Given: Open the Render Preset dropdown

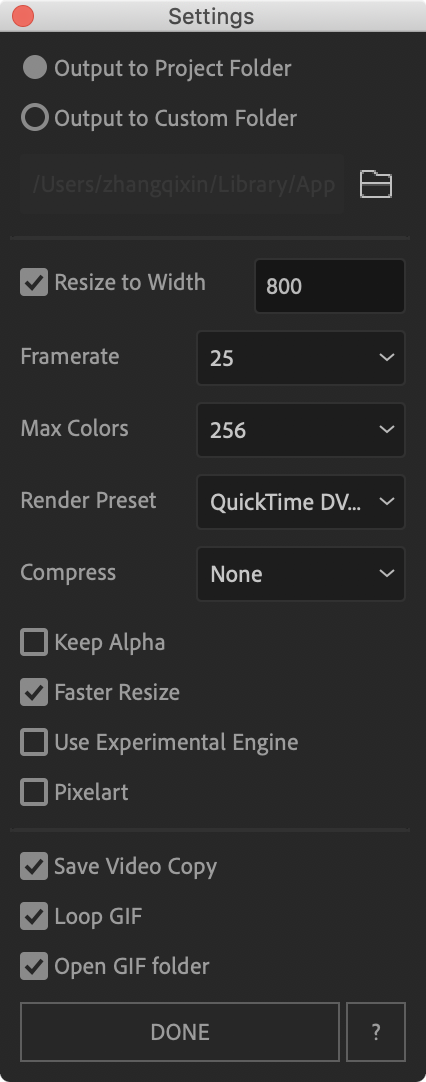Looking at the screenshot, I should point(301,502).
